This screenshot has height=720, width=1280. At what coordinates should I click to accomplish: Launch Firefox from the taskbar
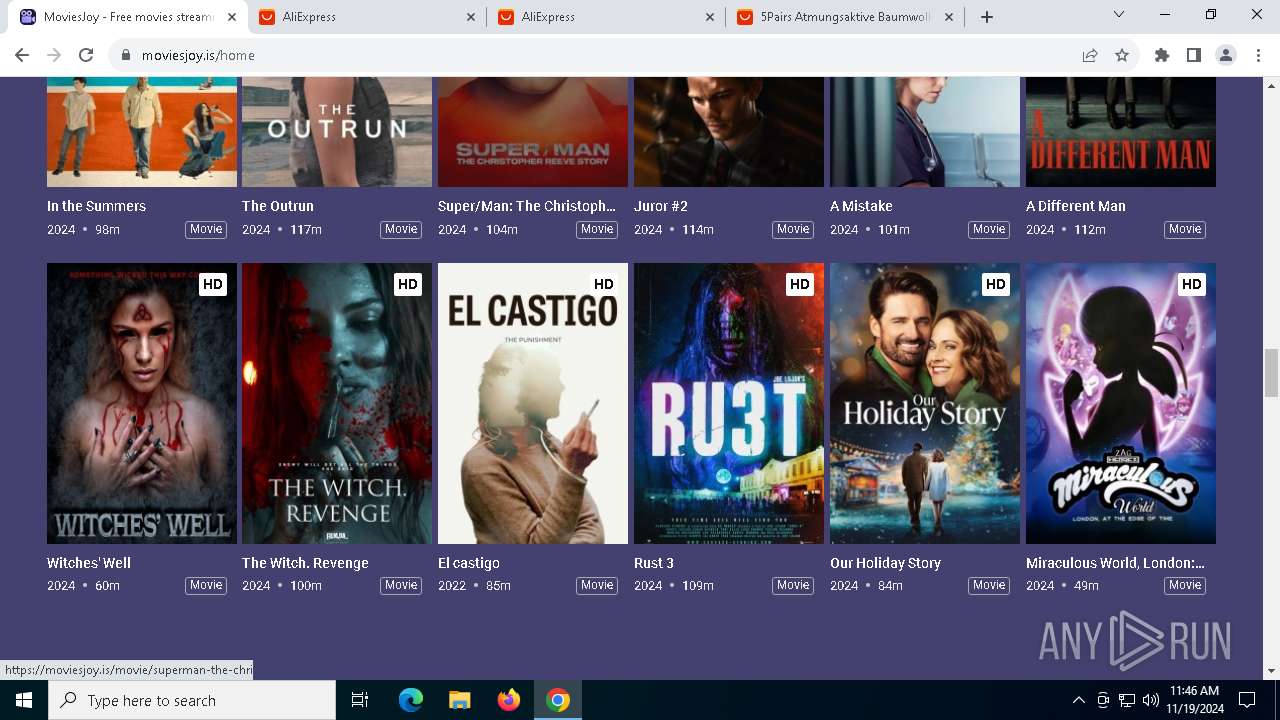click(509, 700)
